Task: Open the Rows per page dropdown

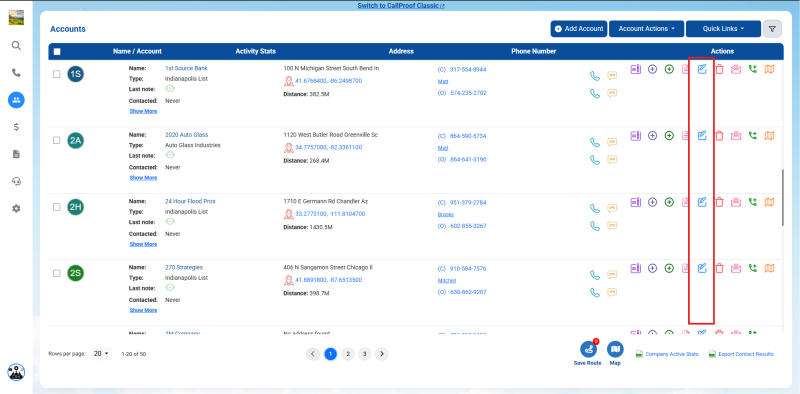Action: coord(101,354)
